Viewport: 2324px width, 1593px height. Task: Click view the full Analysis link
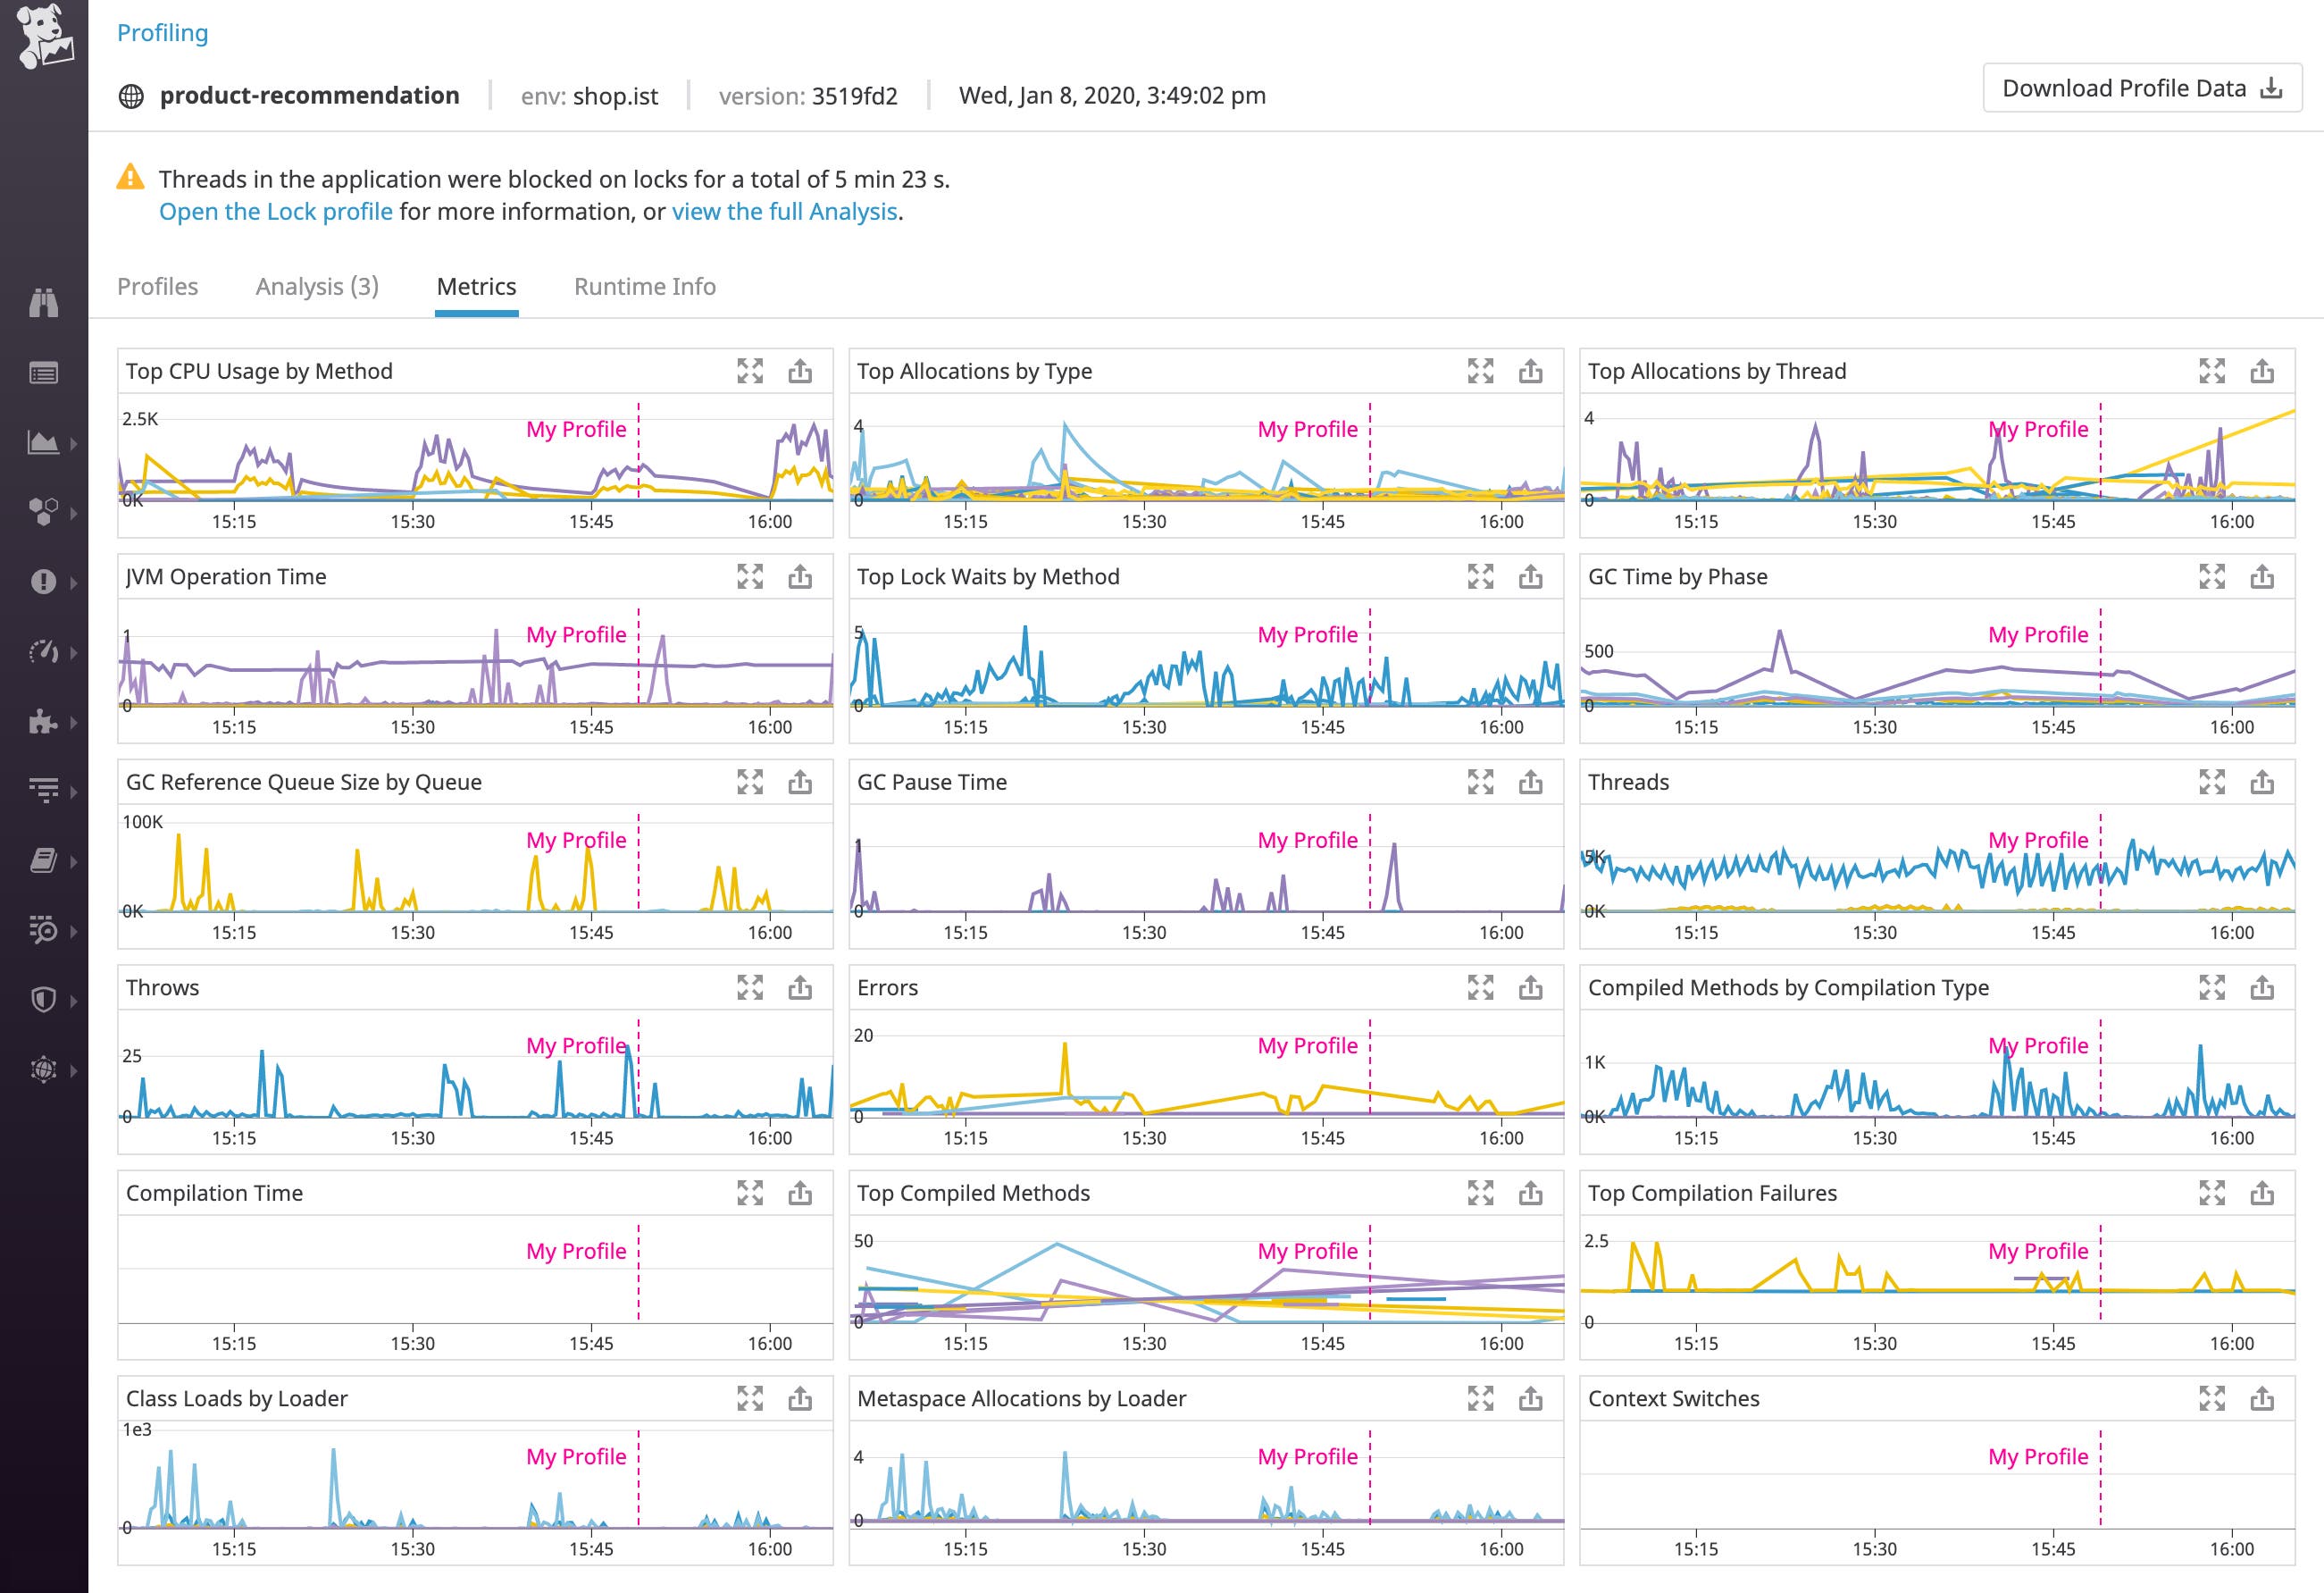point(785,212)
